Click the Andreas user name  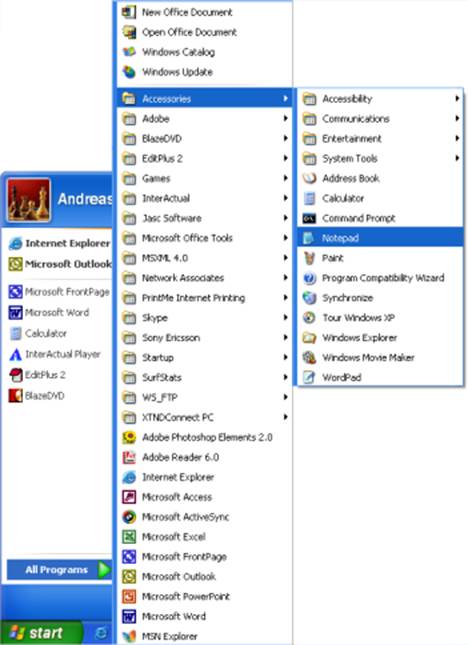pos(85,199)
